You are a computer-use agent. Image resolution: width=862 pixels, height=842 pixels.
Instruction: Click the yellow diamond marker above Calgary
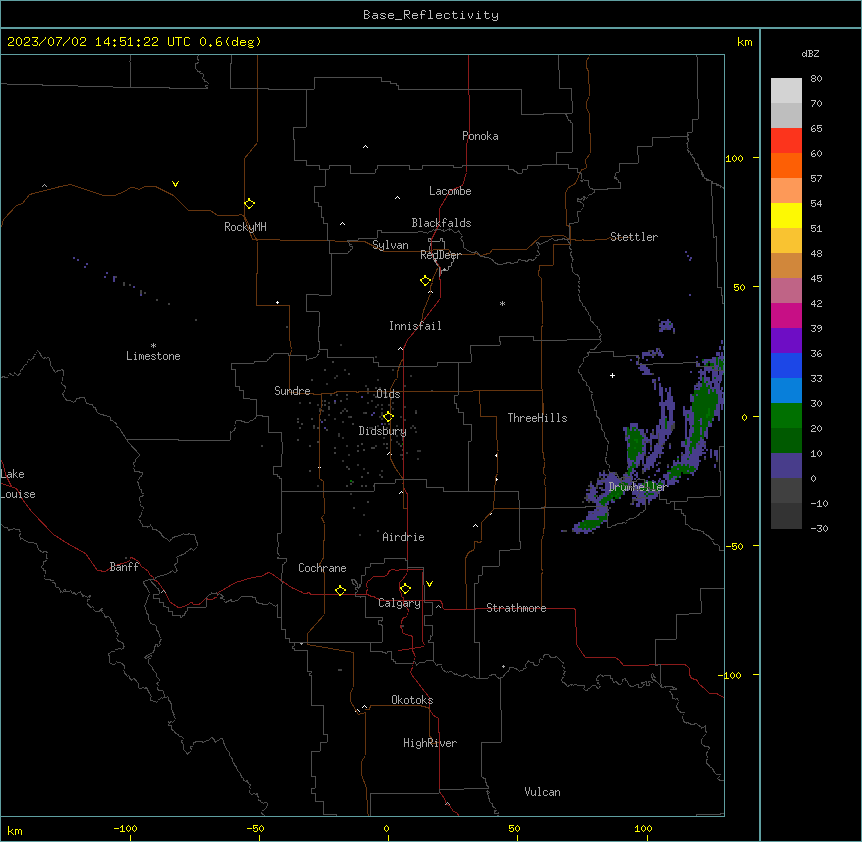coord(405,589)
